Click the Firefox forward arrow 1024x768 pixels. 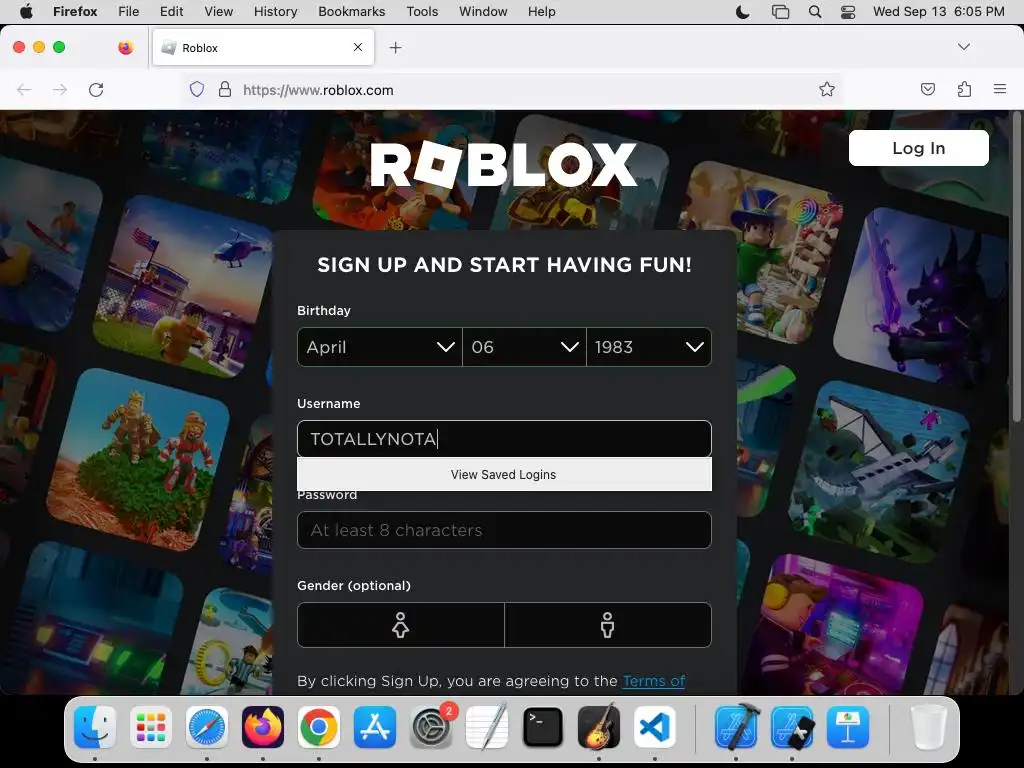click(60, 89)
